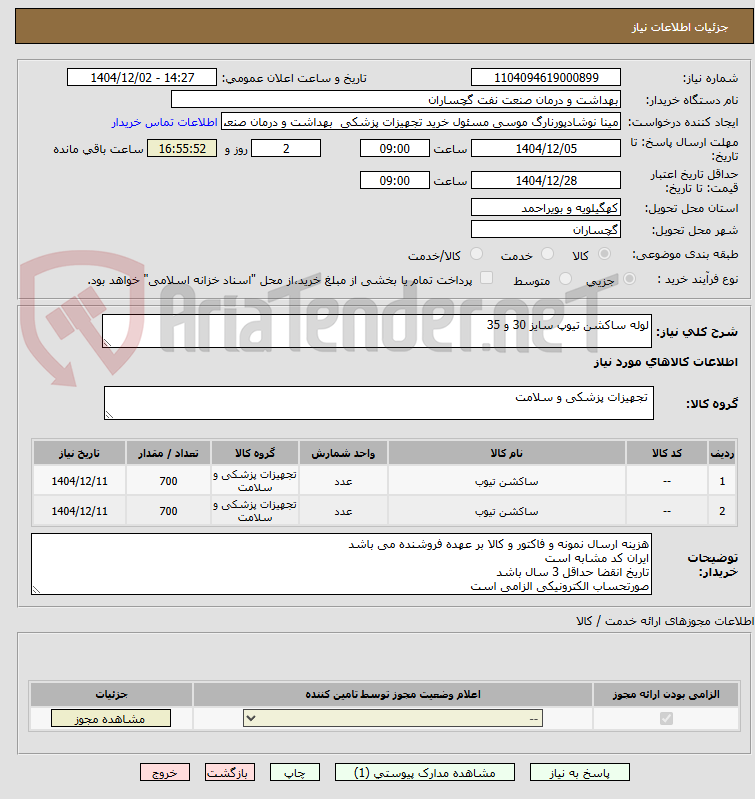Image resolution: width=755 pixels, height=799 pixels.
Task: Open the اعلام وضعیت مجوز dropdown
Action: pyautogui.click(x=393, y=718)
